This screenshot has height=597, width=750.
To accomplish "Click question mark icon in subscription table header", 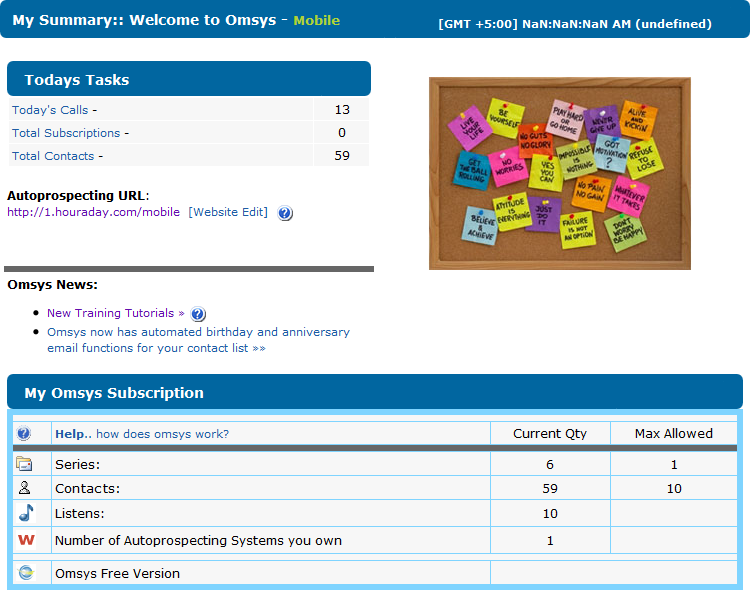I will pos(23,433).
